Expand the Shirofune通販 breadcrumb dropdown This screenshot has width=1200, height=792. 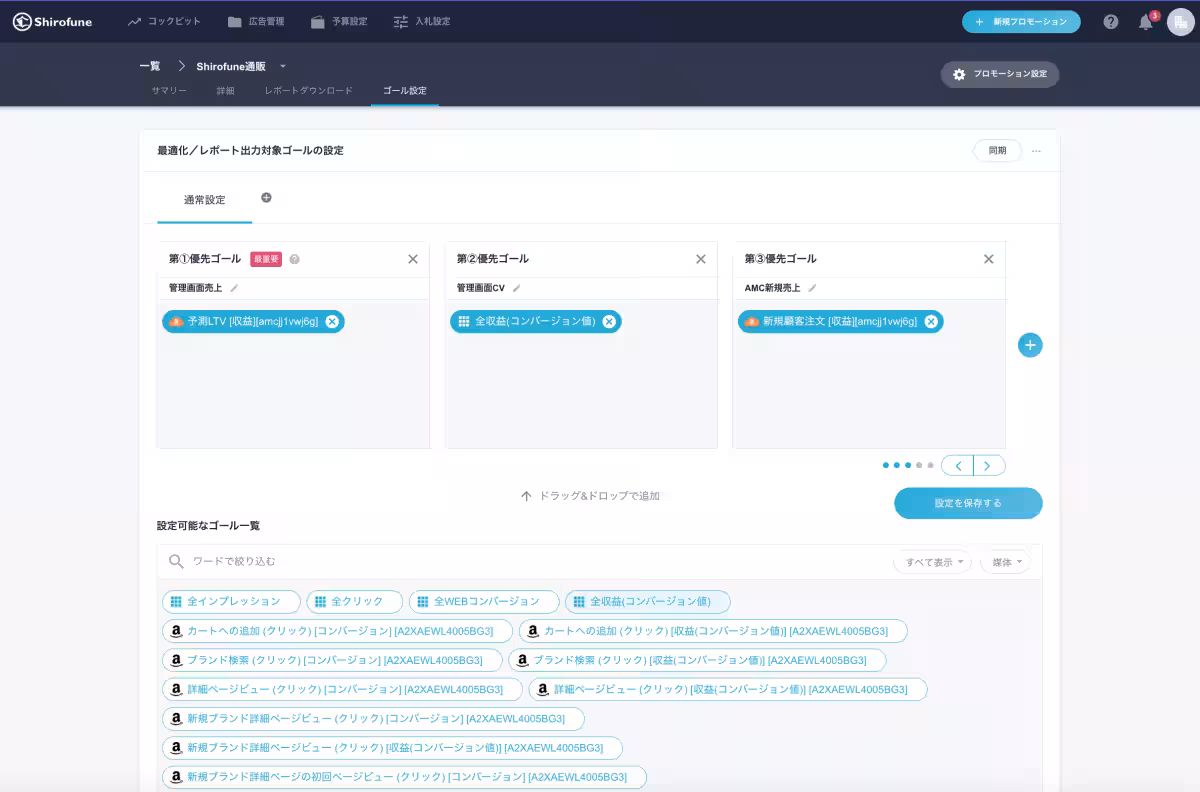click(283, 66)
